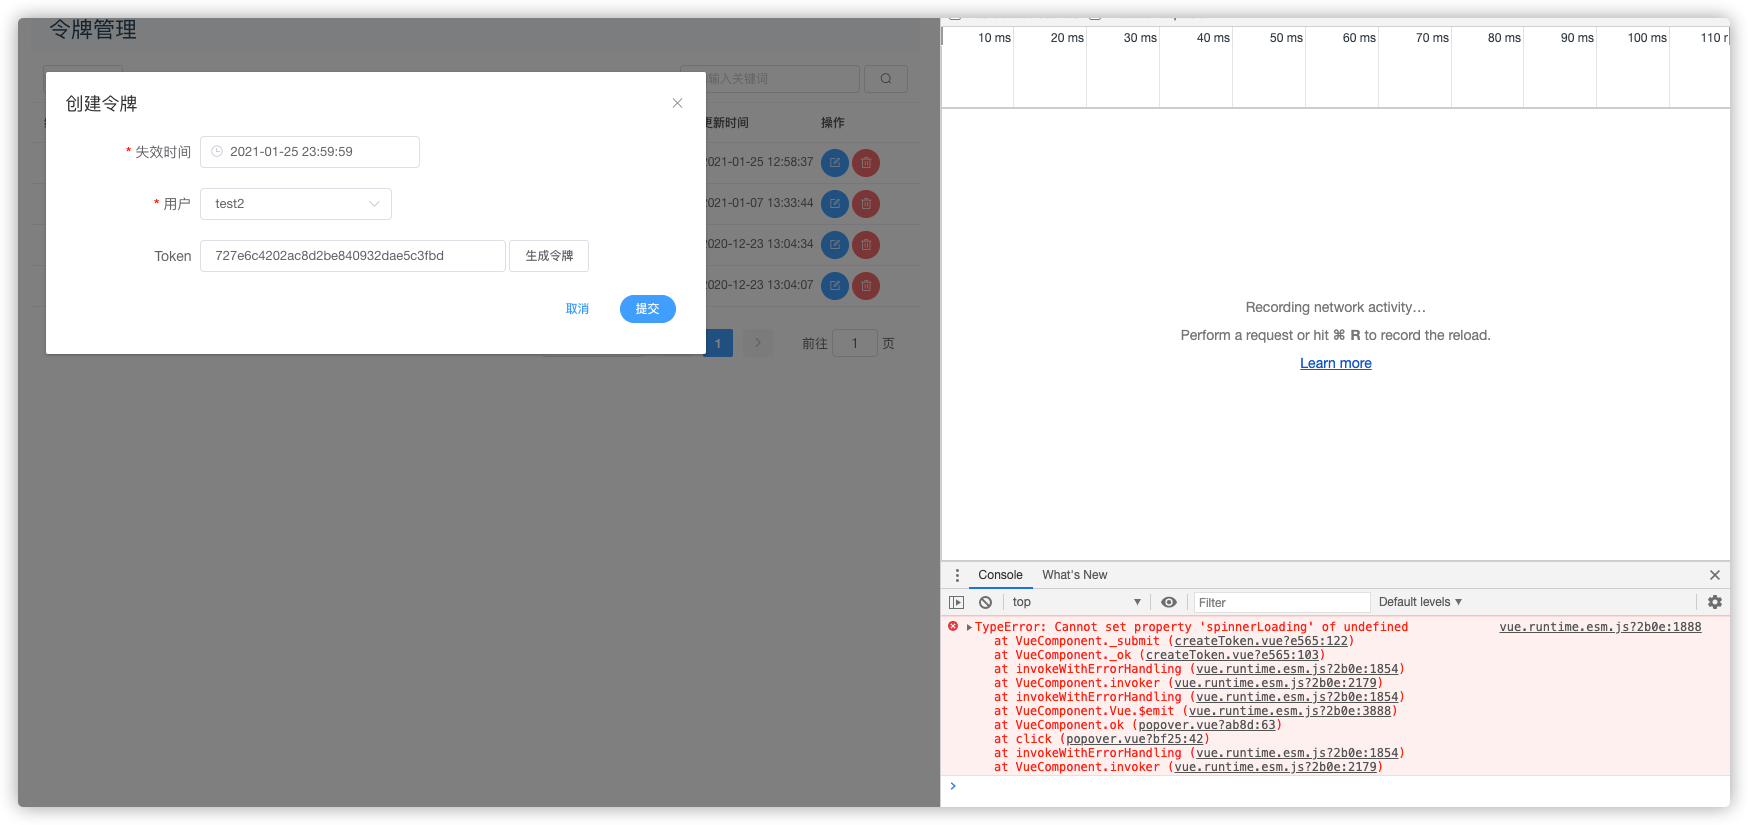Image resolution: width=1748 pixels, height=825 pixels.
Task: Close the DevTools console drawer
Action: 1715,575
